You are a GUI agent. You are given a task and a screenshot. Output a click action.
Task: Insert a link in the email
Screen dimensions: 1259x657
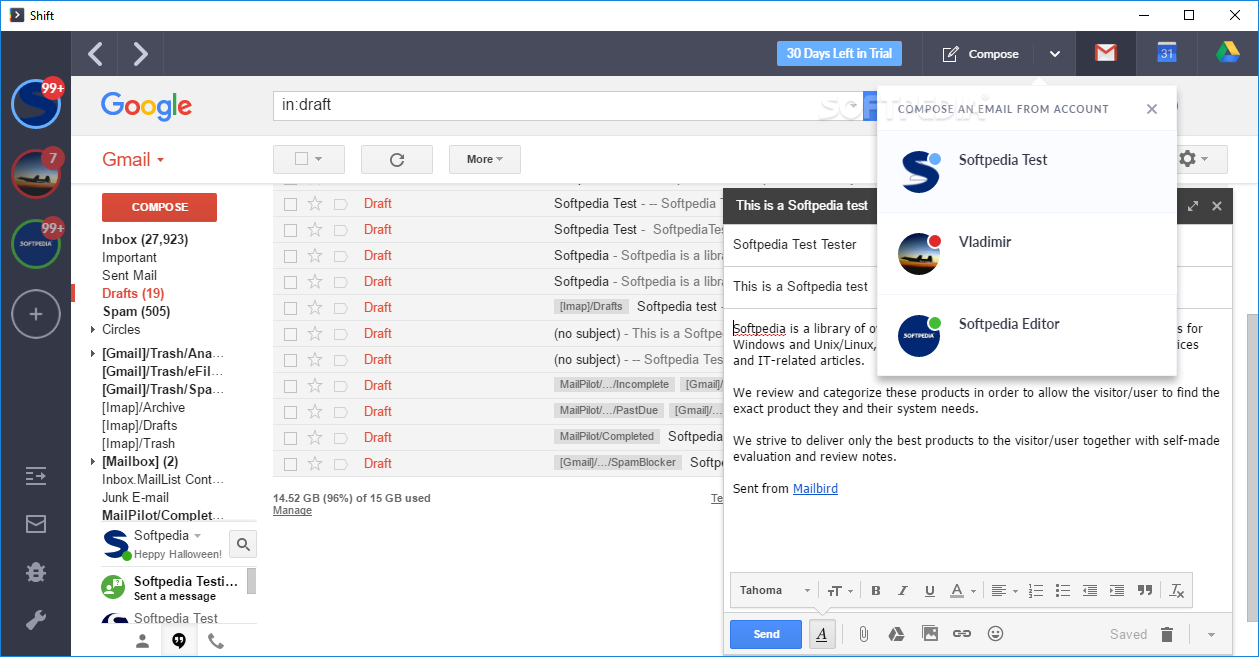click(962, 634)
